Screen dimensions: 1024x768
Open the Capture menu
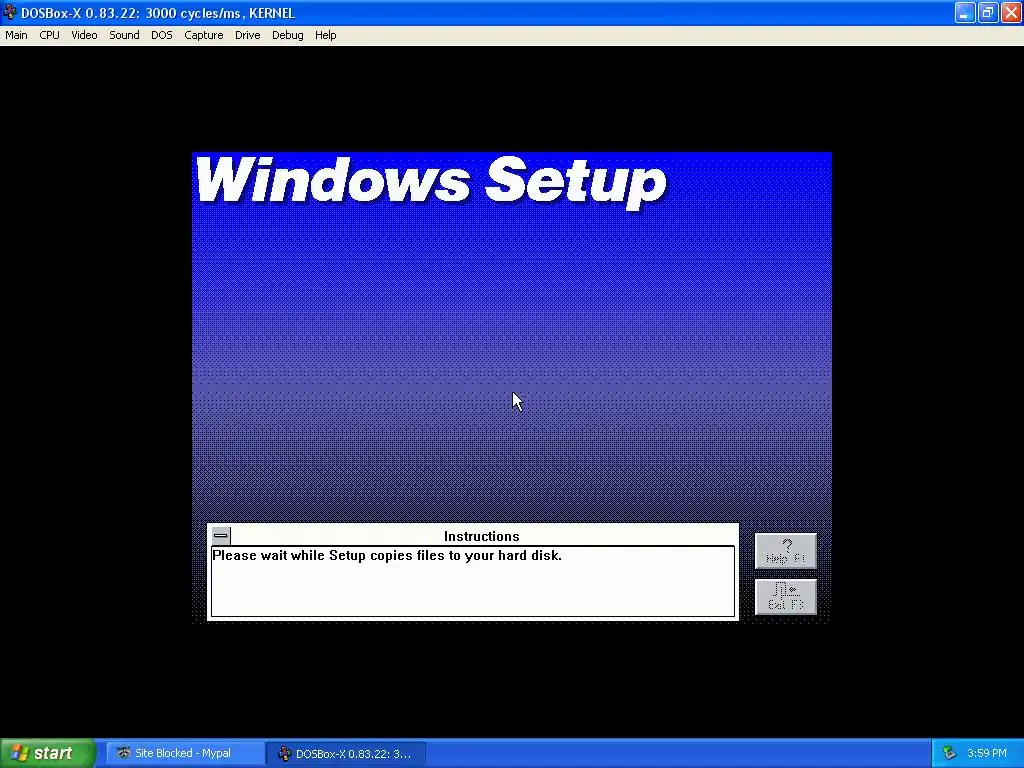click(204, 35)
